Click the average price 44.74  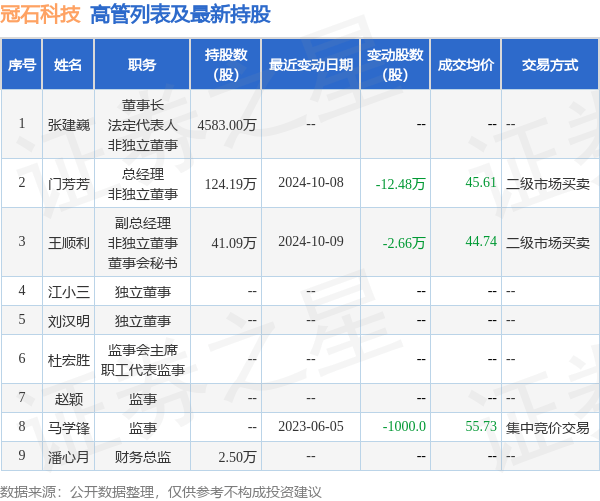click(x=481, y=242)
